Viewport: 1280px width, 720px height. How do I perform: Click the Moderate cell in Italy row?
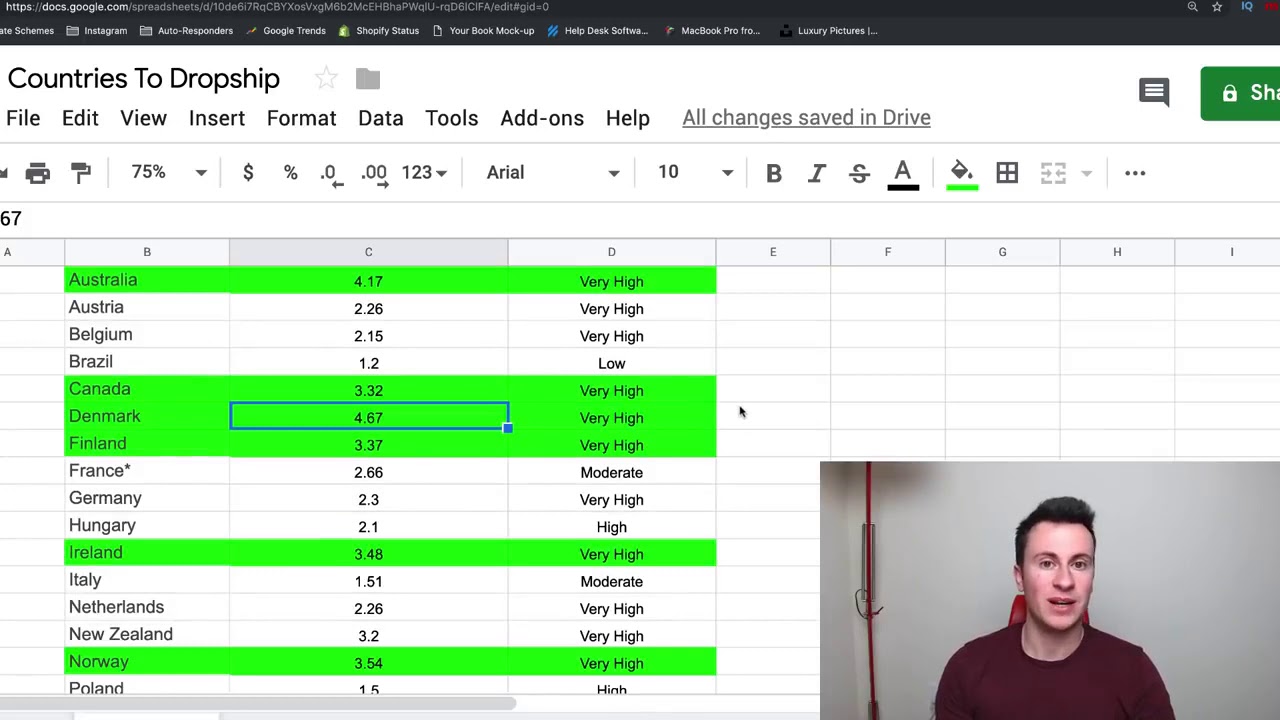[611, 581]
